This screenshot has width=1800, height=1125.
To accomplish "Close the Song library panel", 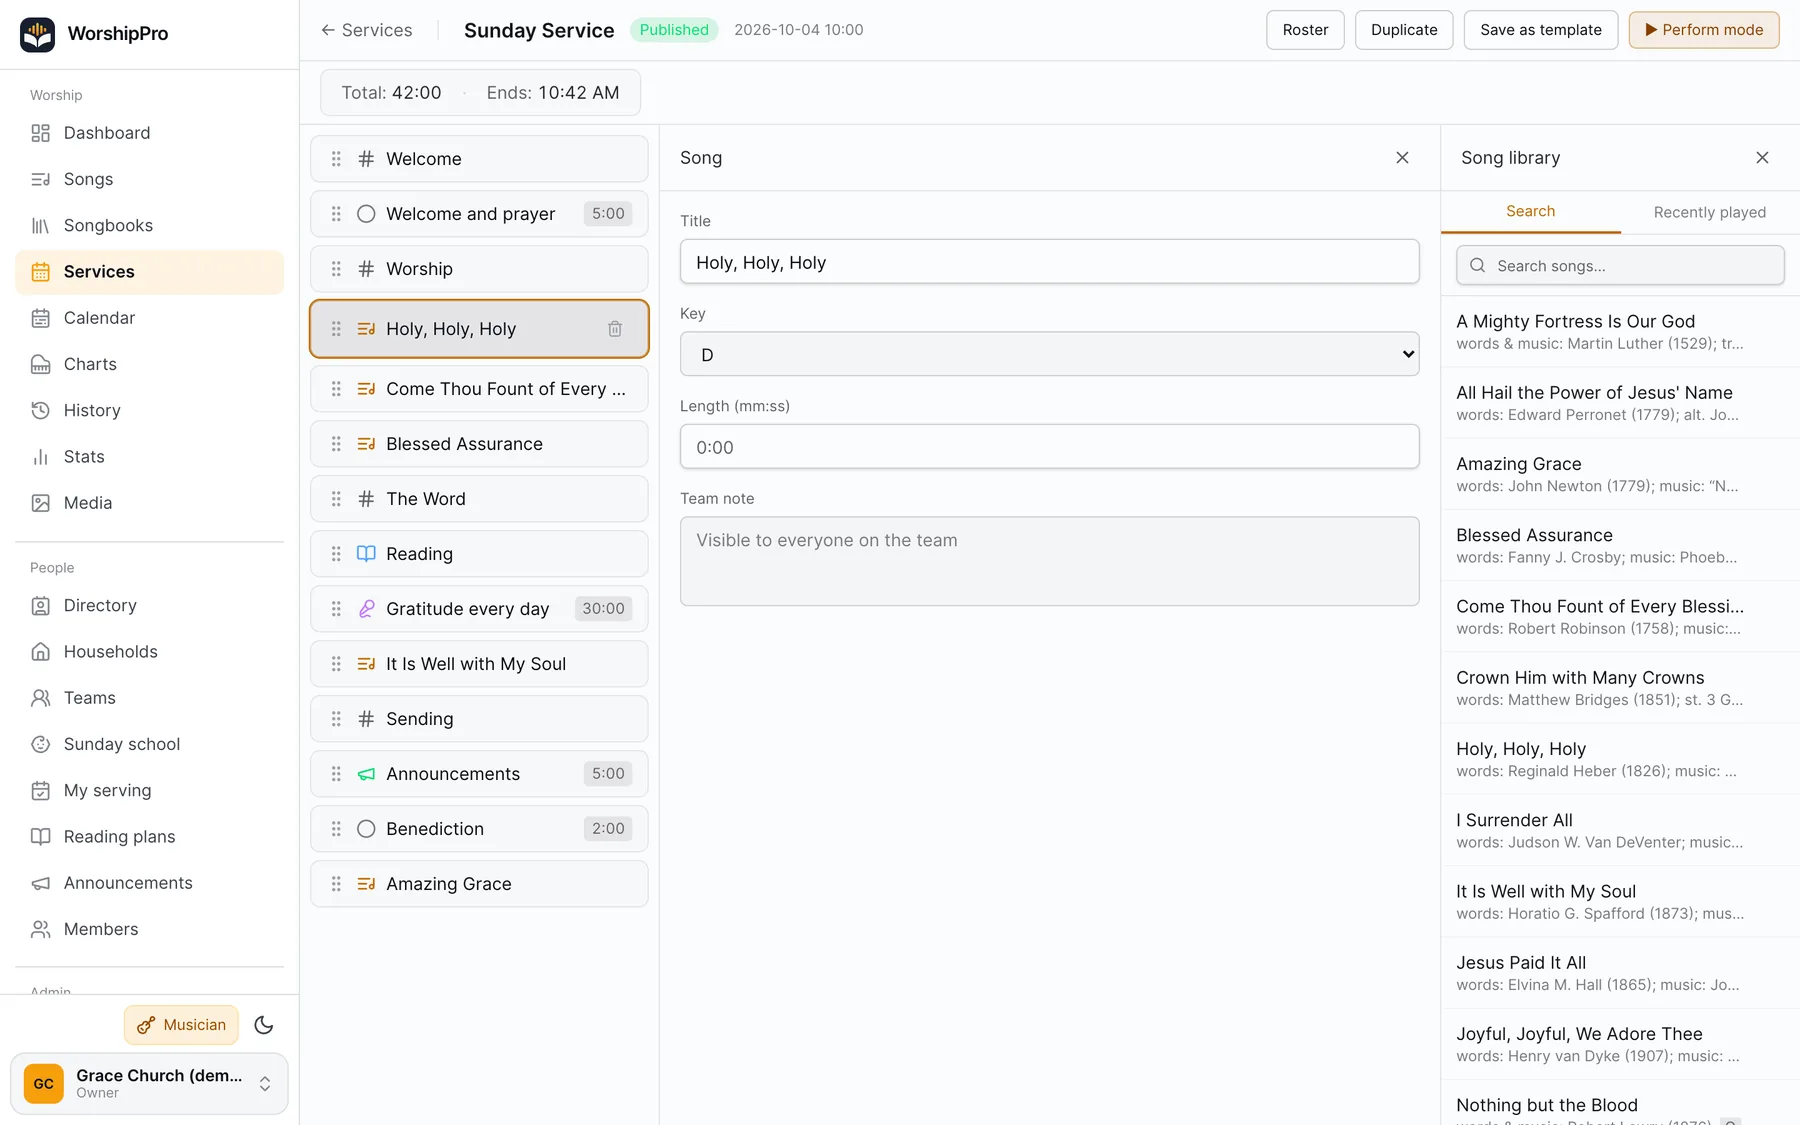I will pyautogui.click(x=1762, y=158).
